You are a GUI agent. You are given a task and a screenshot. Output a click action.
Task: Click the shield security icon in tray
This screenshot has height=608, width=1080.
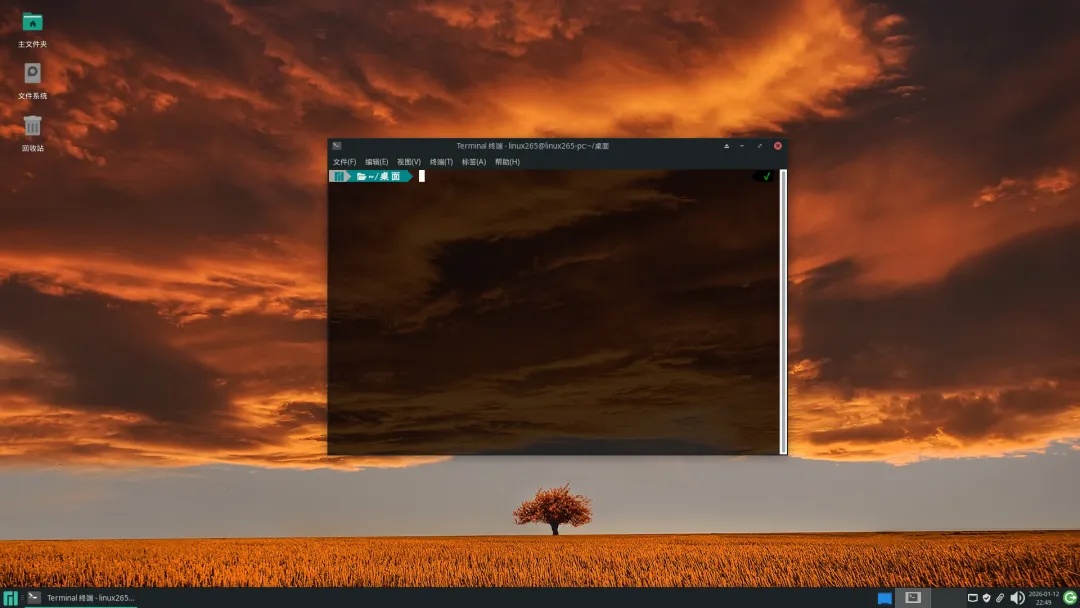point(986,597)
